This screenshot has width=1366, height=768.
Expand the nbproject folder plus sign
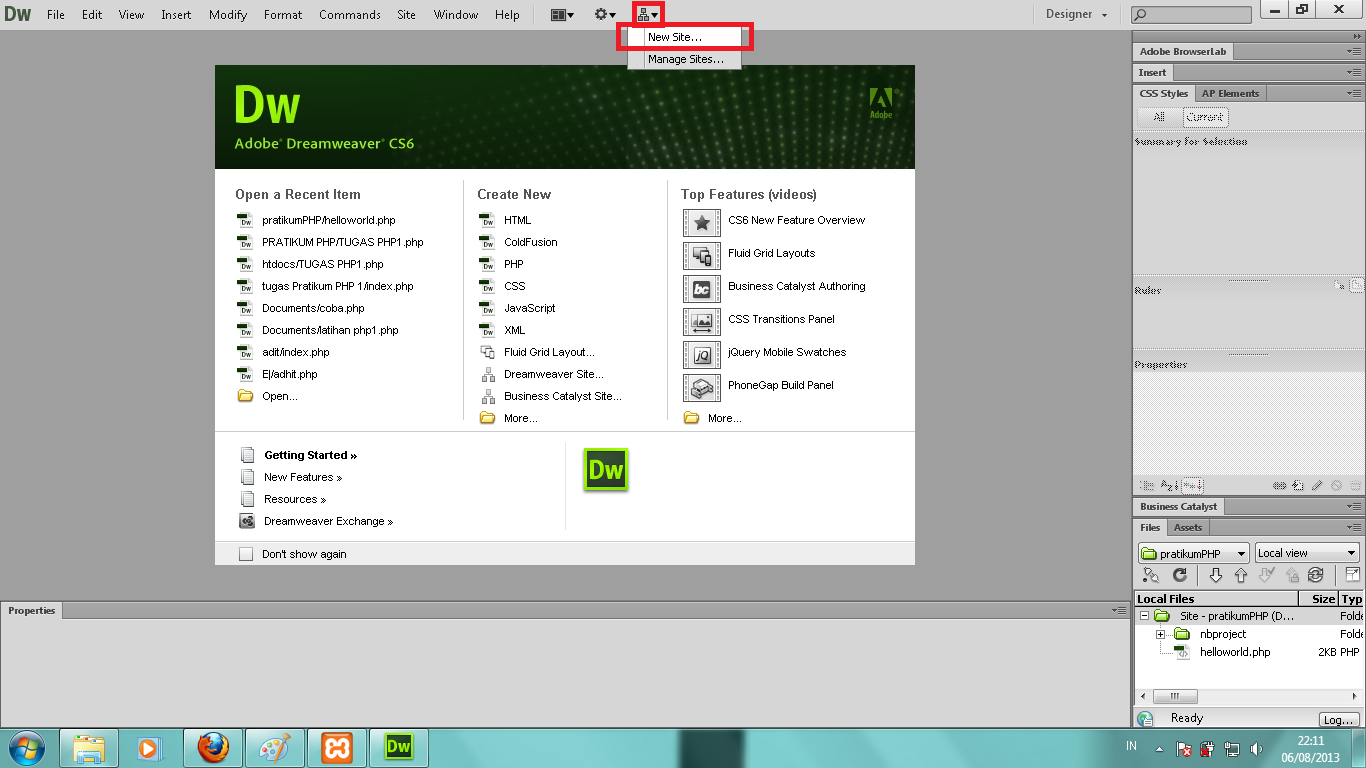(x=1161, y=634)
